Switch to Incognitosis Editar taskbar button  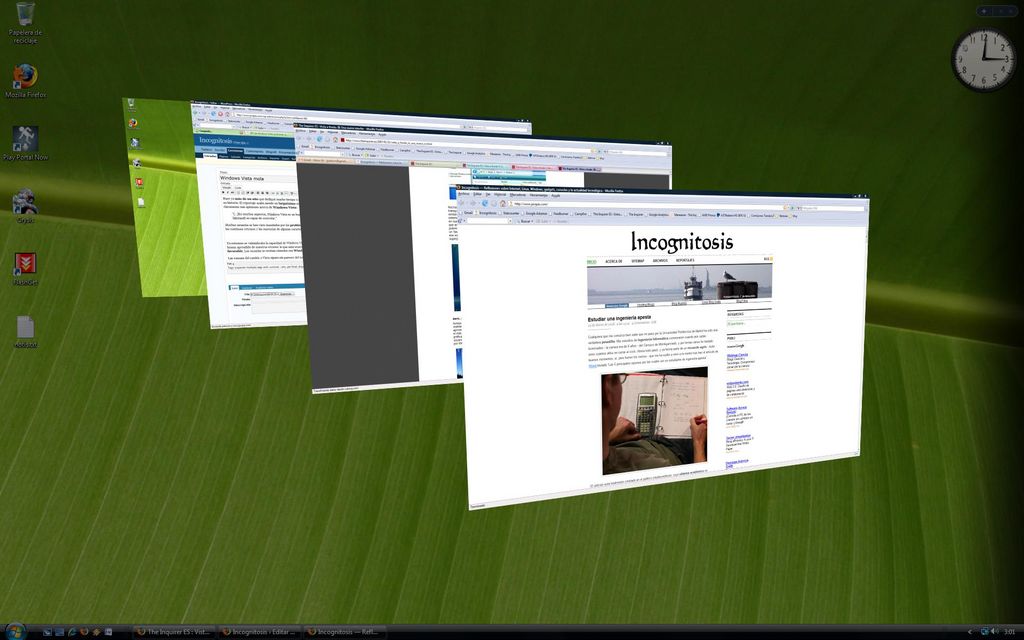pos(260,632)
